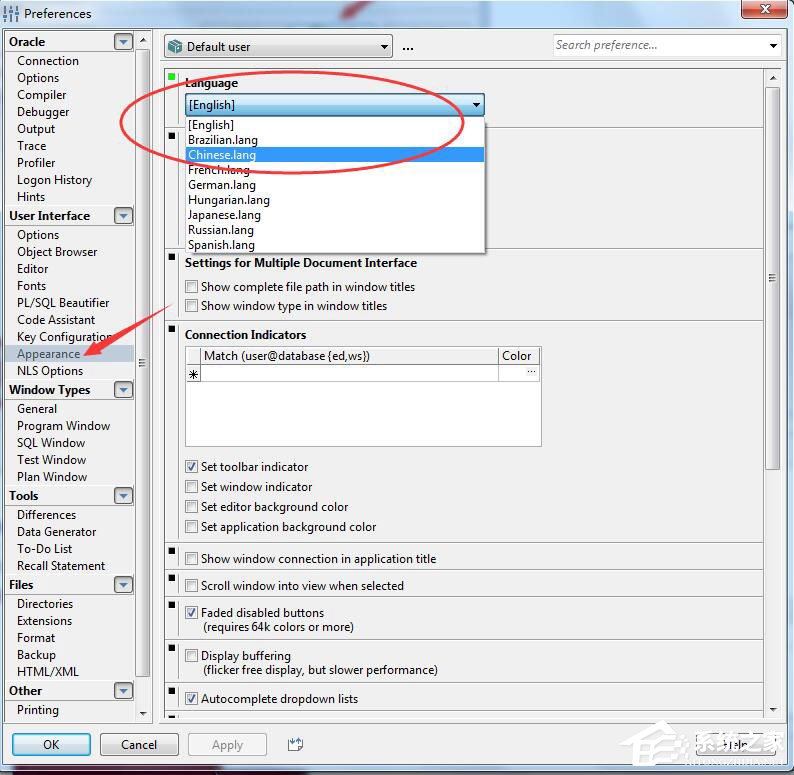Open Directories preferences under Files
This screenshot has width=794, height=775.
(x=45, y=603)
